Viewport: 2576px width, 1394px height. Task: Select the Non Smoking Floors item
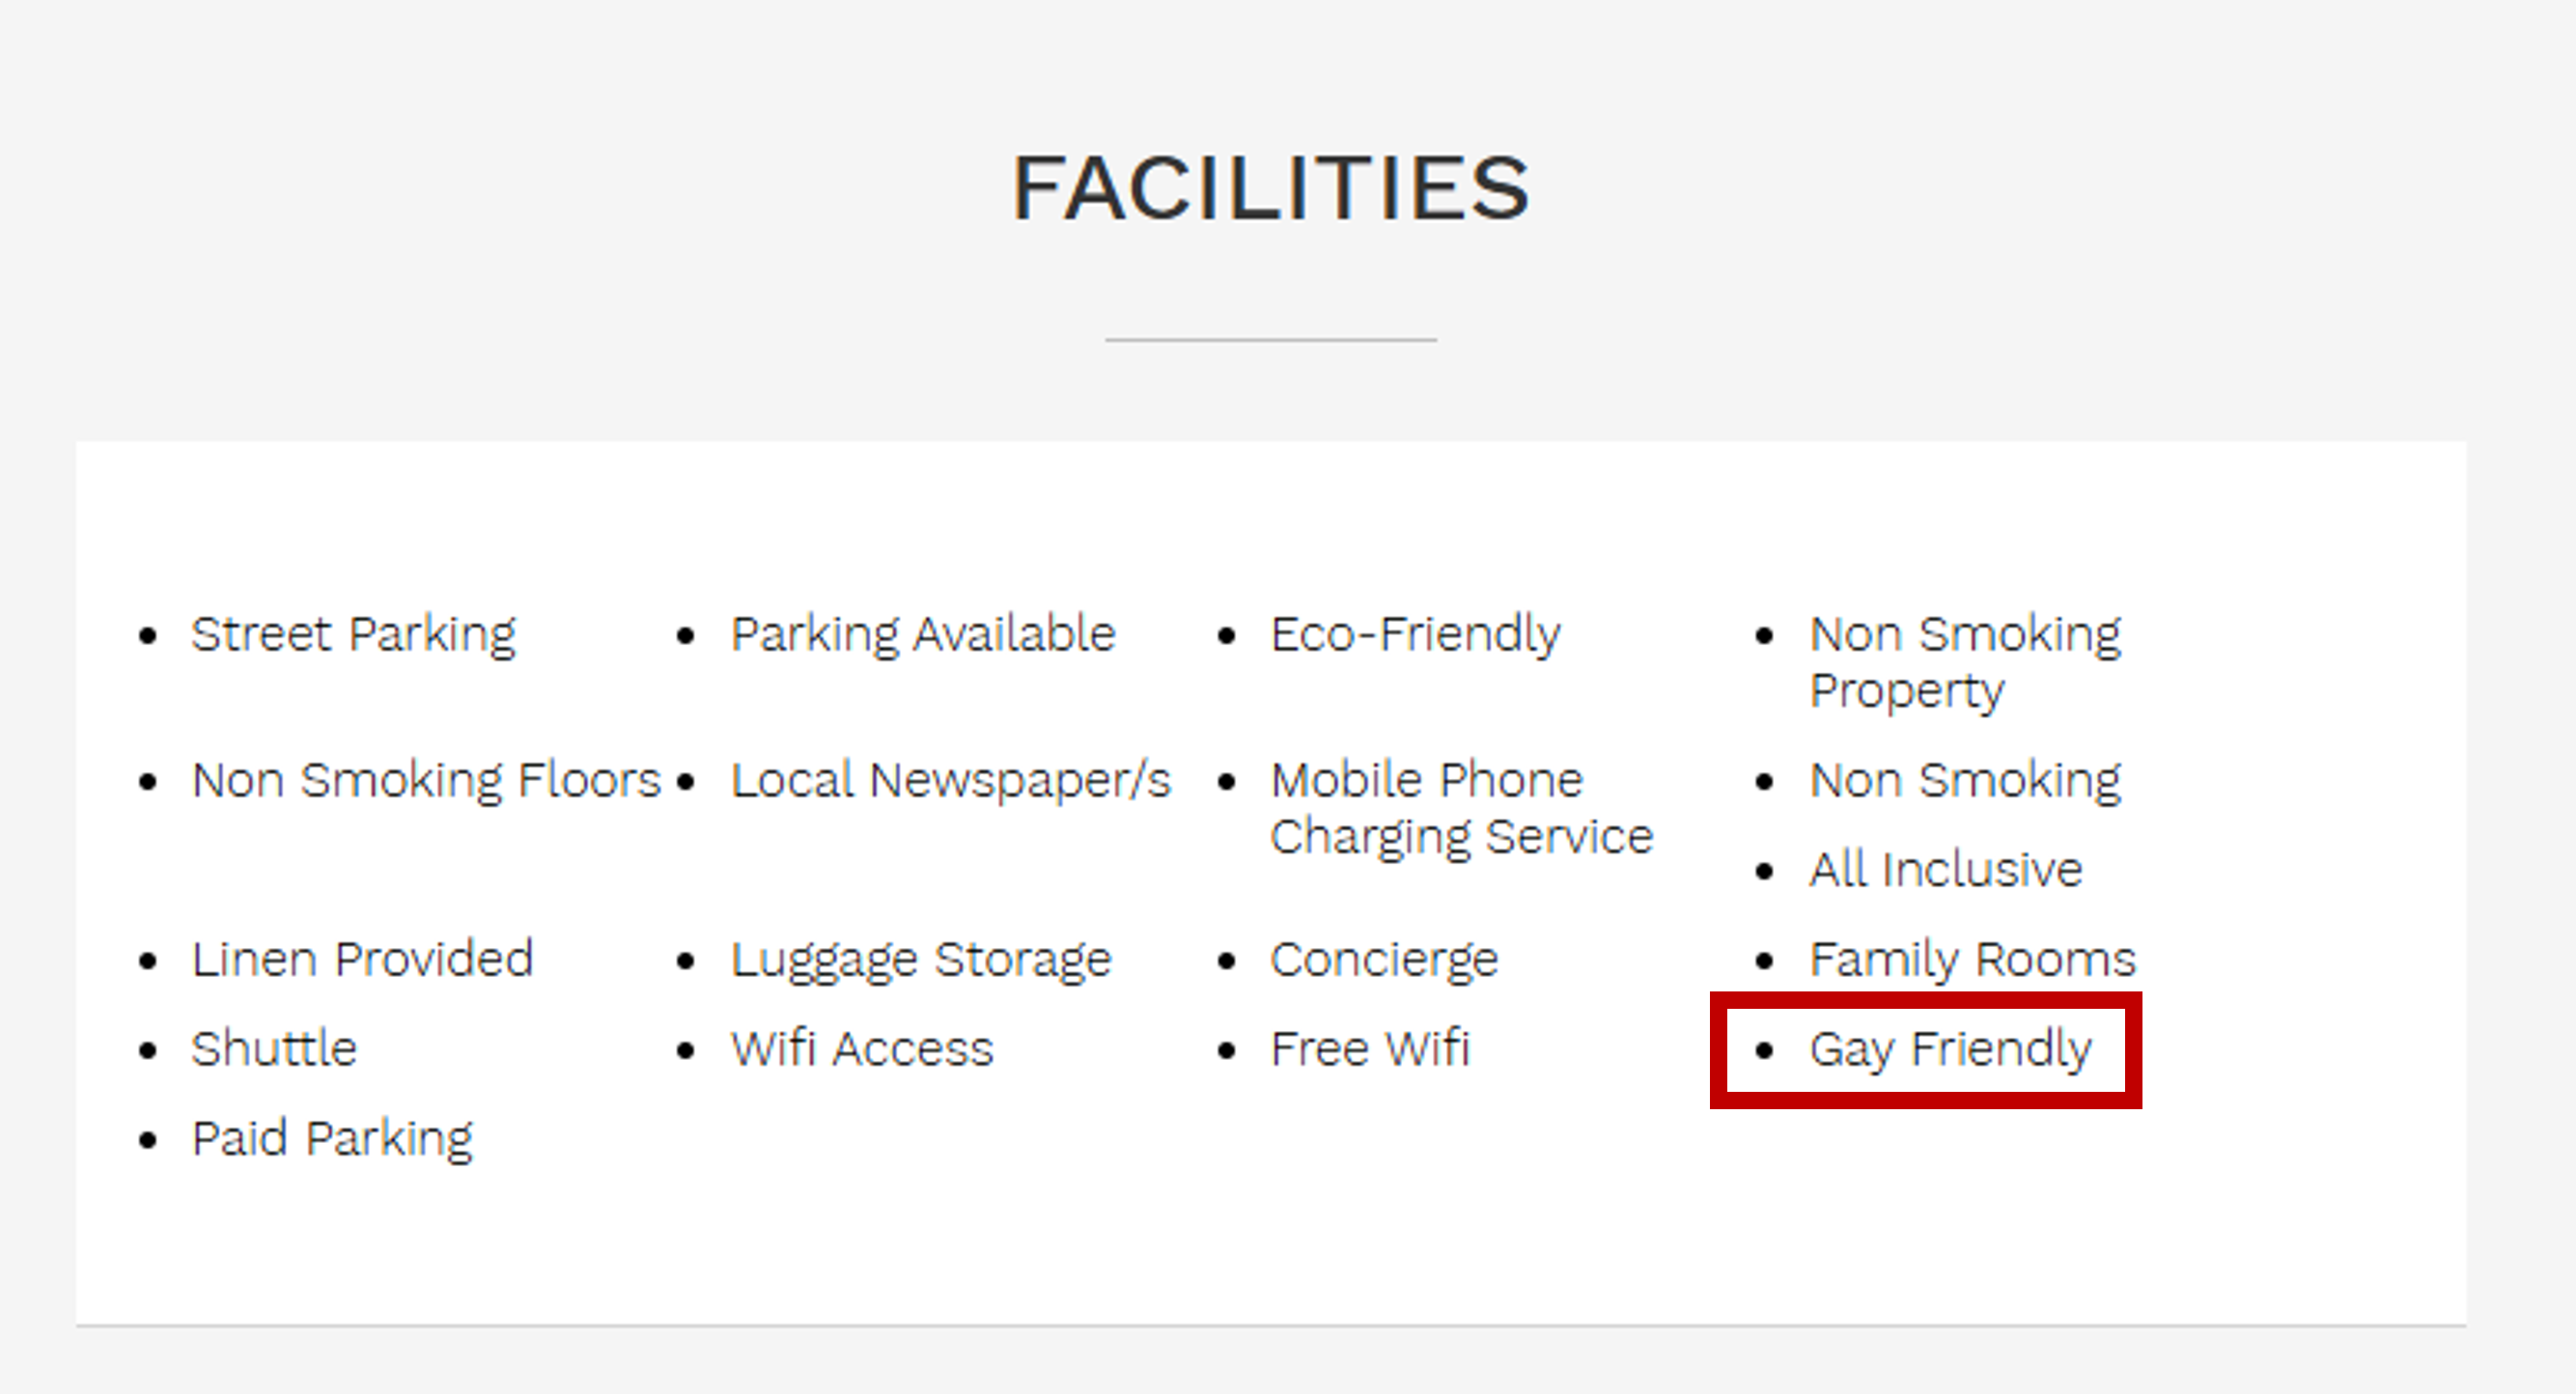point(426,780)
